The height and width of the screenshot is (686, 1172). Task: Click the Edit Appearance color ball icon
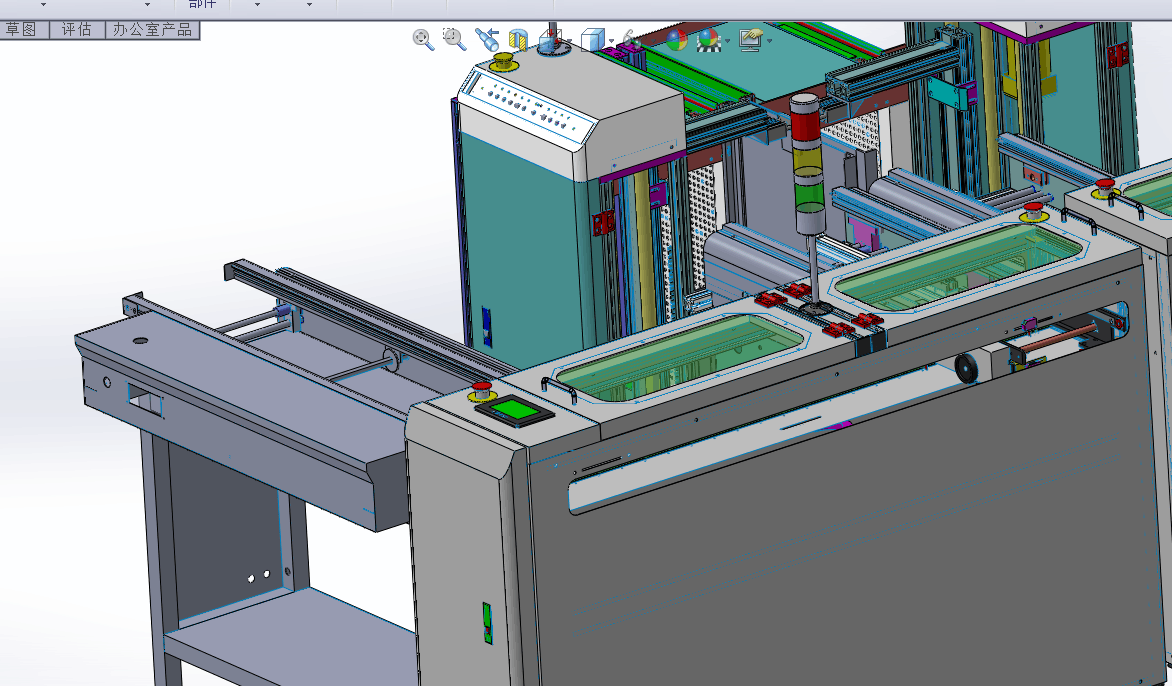click(x=676, y=40)
